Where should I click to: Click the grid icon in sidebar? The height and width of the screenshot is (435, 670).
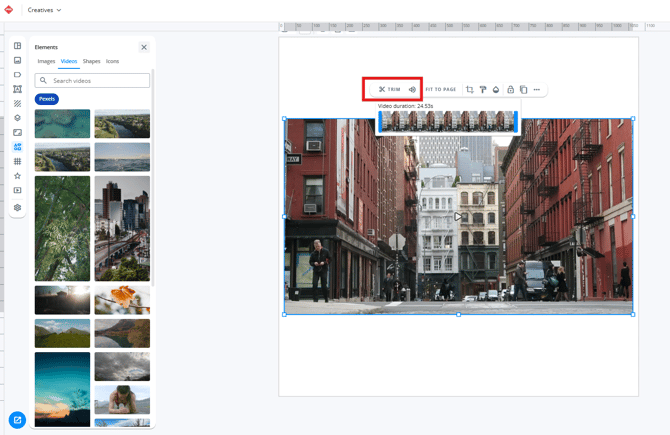tap(17, 161)
